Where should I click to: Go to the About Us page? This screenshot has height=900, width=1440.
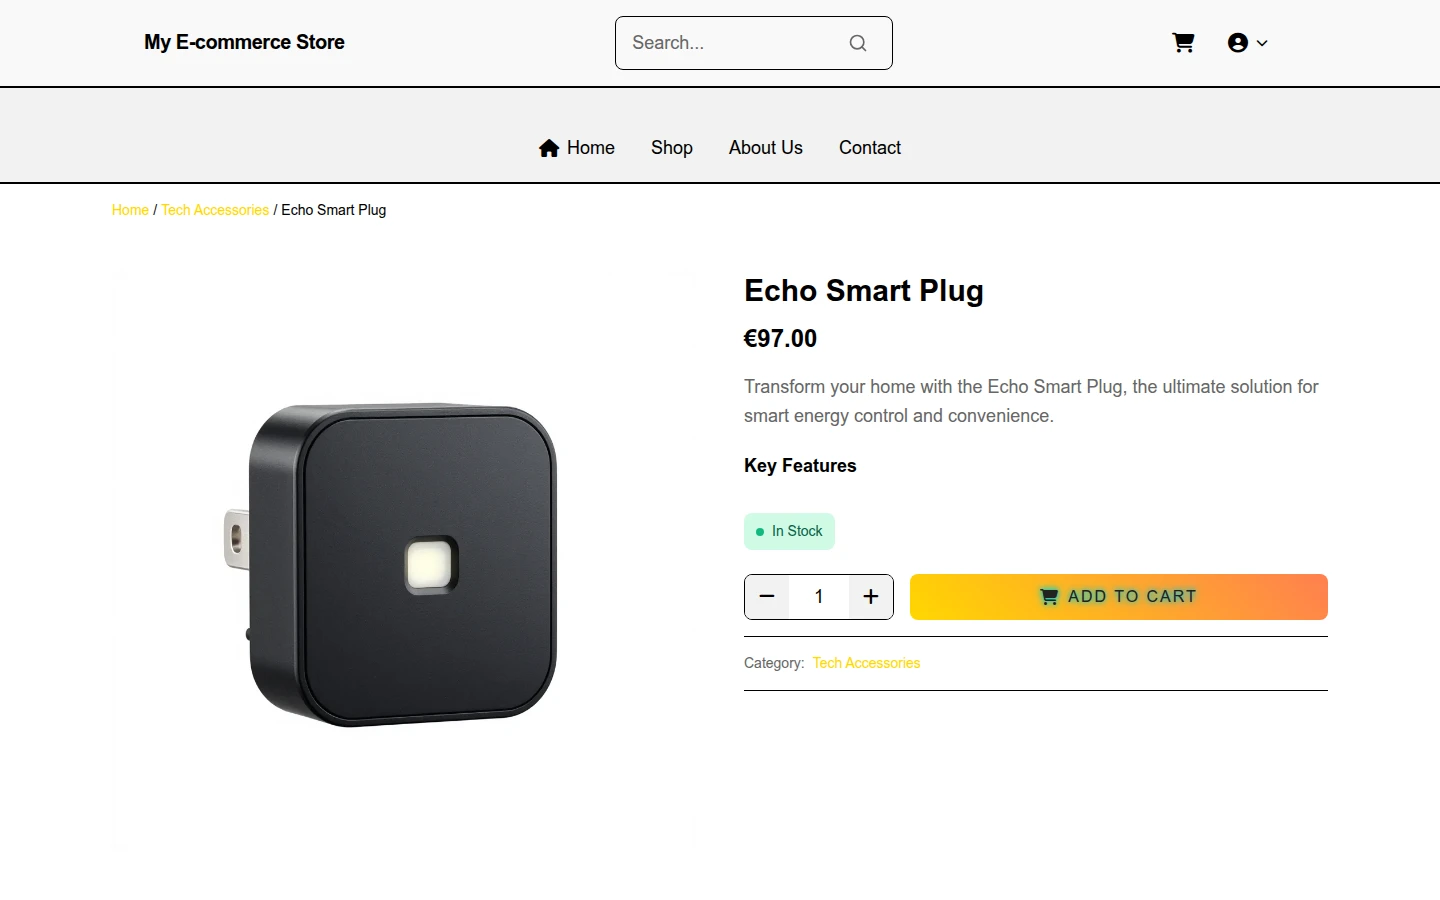[766, 148]
